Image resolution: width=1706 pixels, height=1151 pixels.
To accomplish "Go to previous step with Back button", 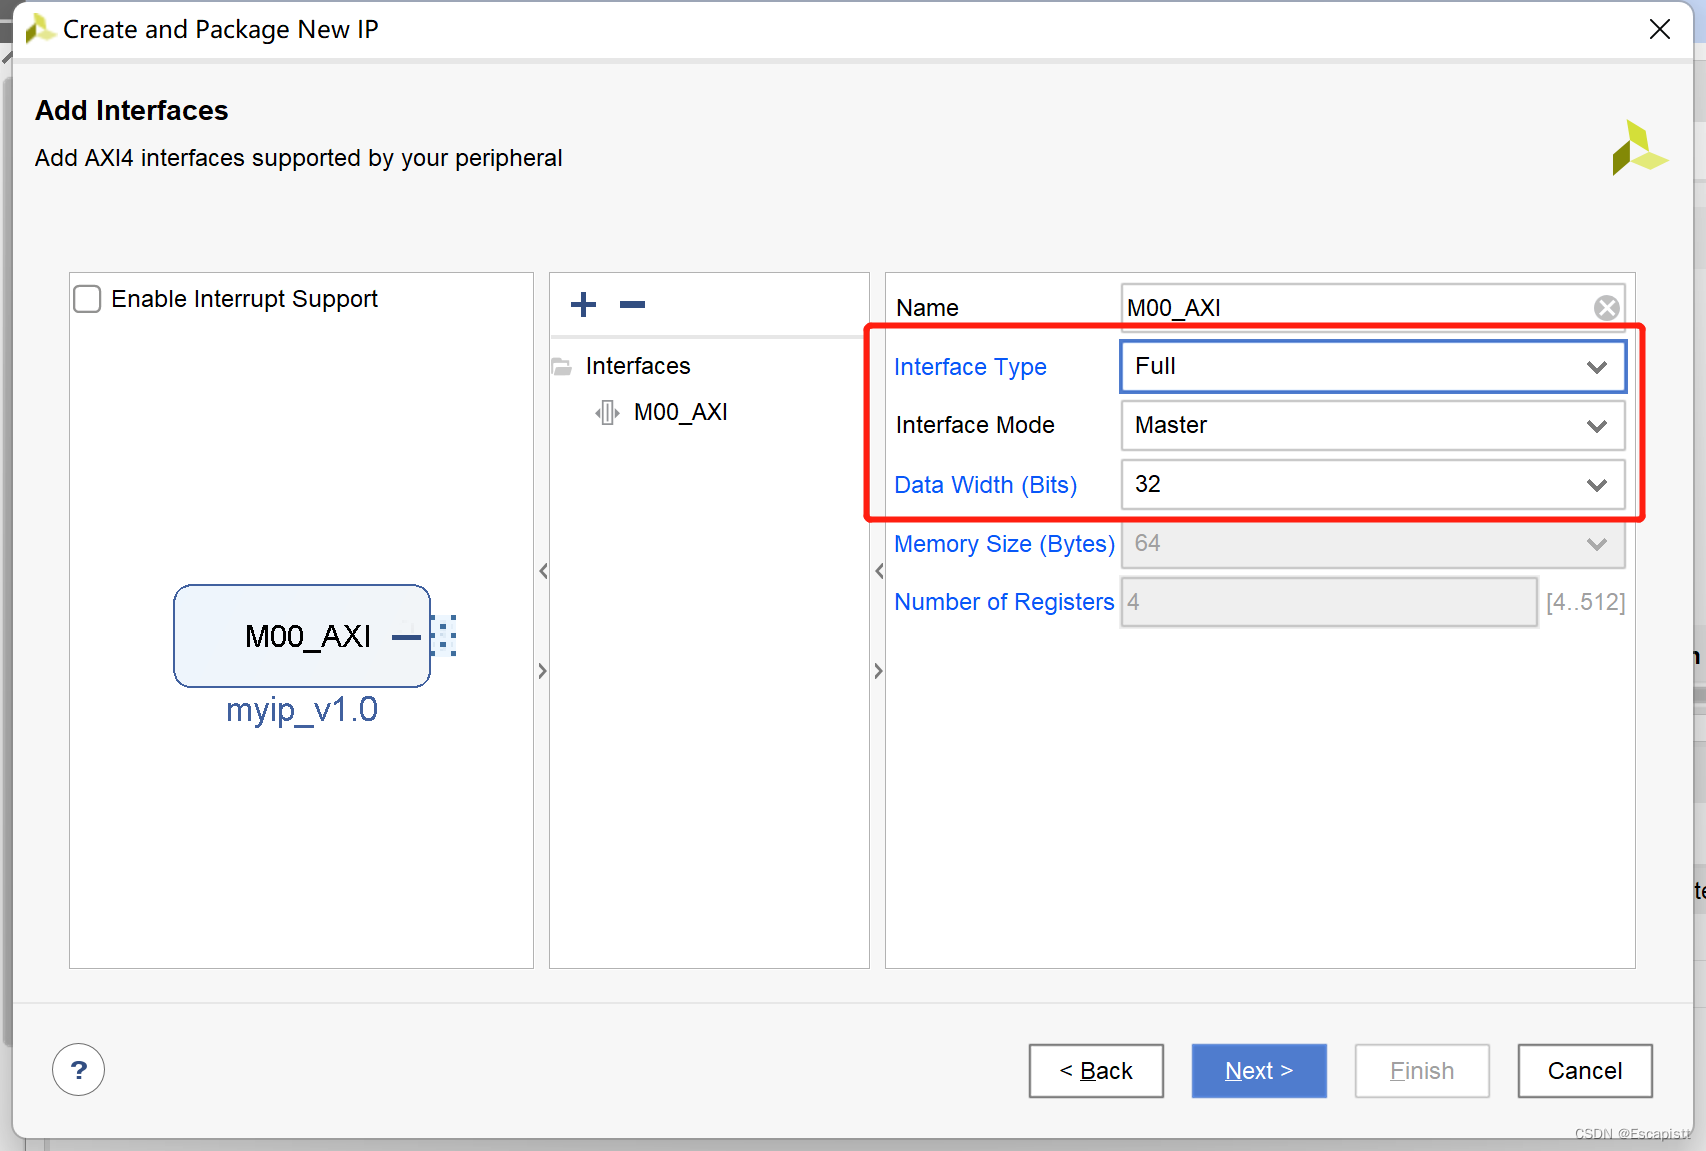I will (1096, 1071).
